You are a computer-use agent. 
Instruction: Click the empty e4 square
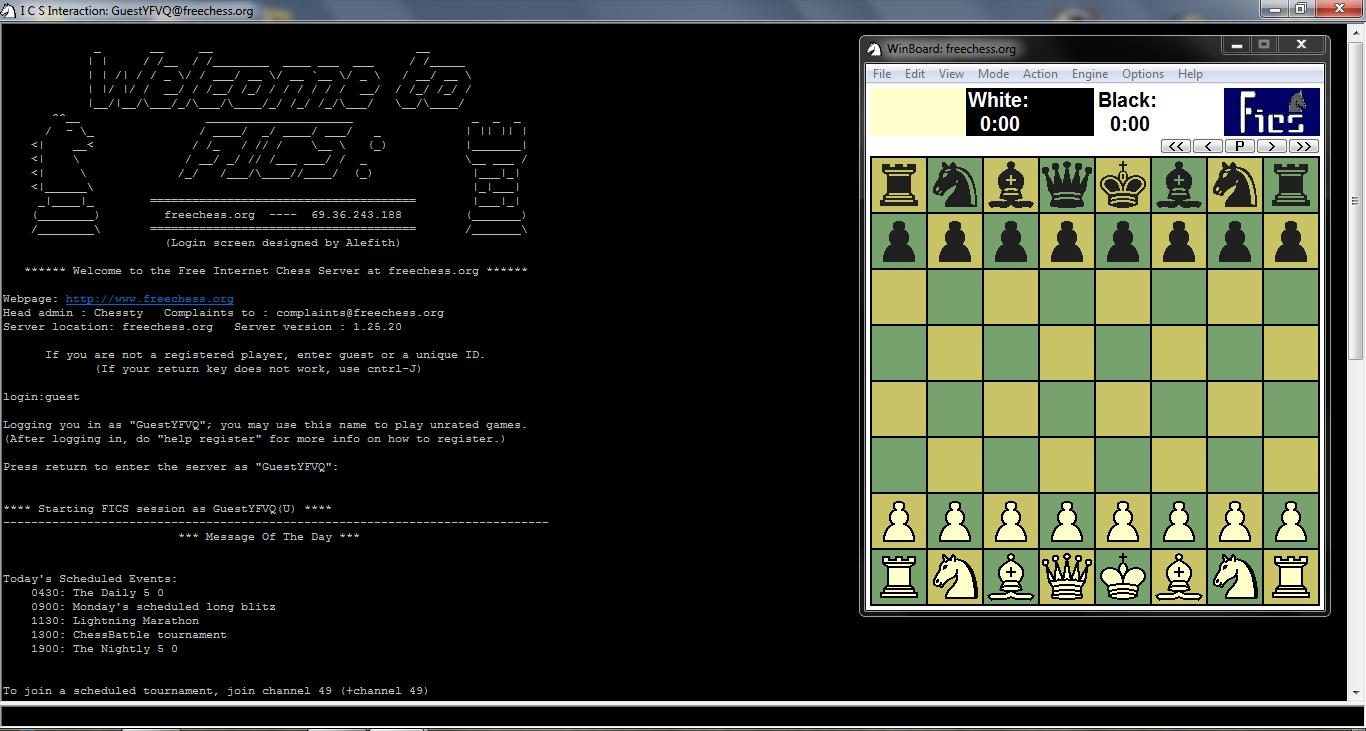[1122, 409]
